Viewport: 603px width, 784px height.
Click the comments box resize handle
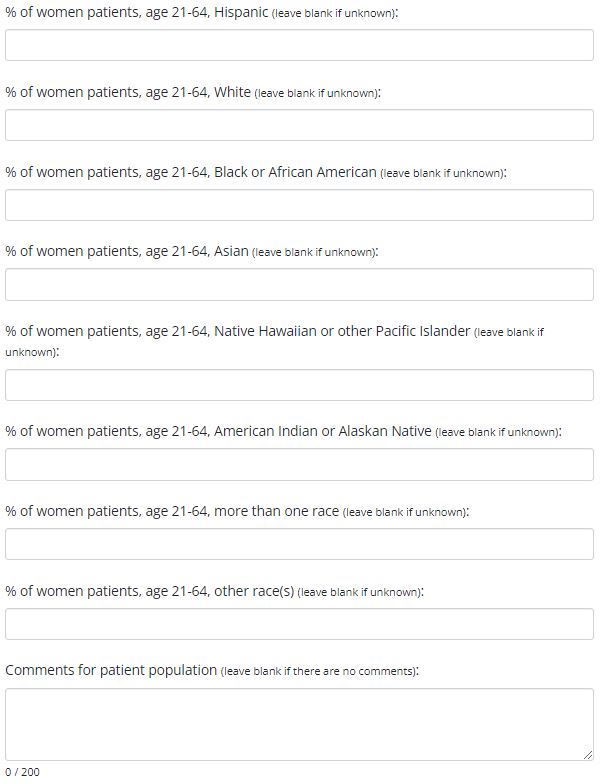[x=588, y=754]
